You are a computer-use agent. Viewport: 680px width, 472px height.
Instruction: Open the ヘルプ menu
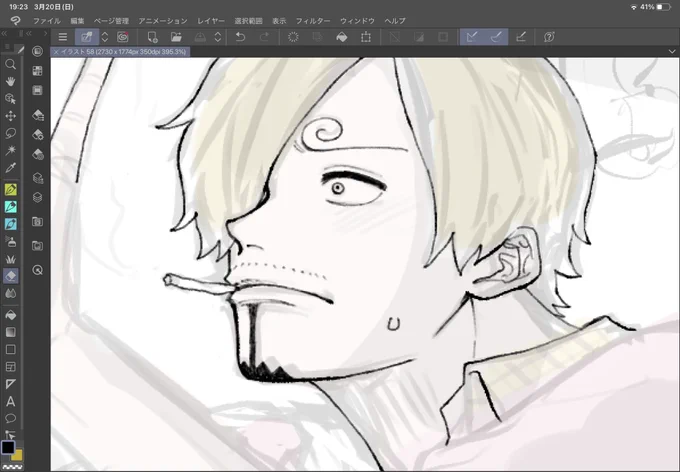[395, 21]
